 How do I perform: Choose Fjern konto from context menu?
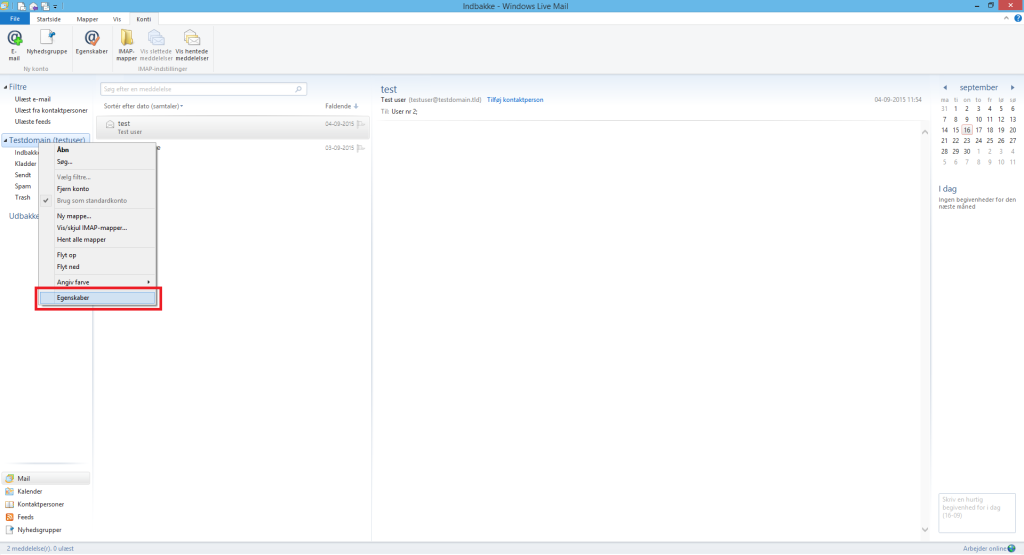98,189
